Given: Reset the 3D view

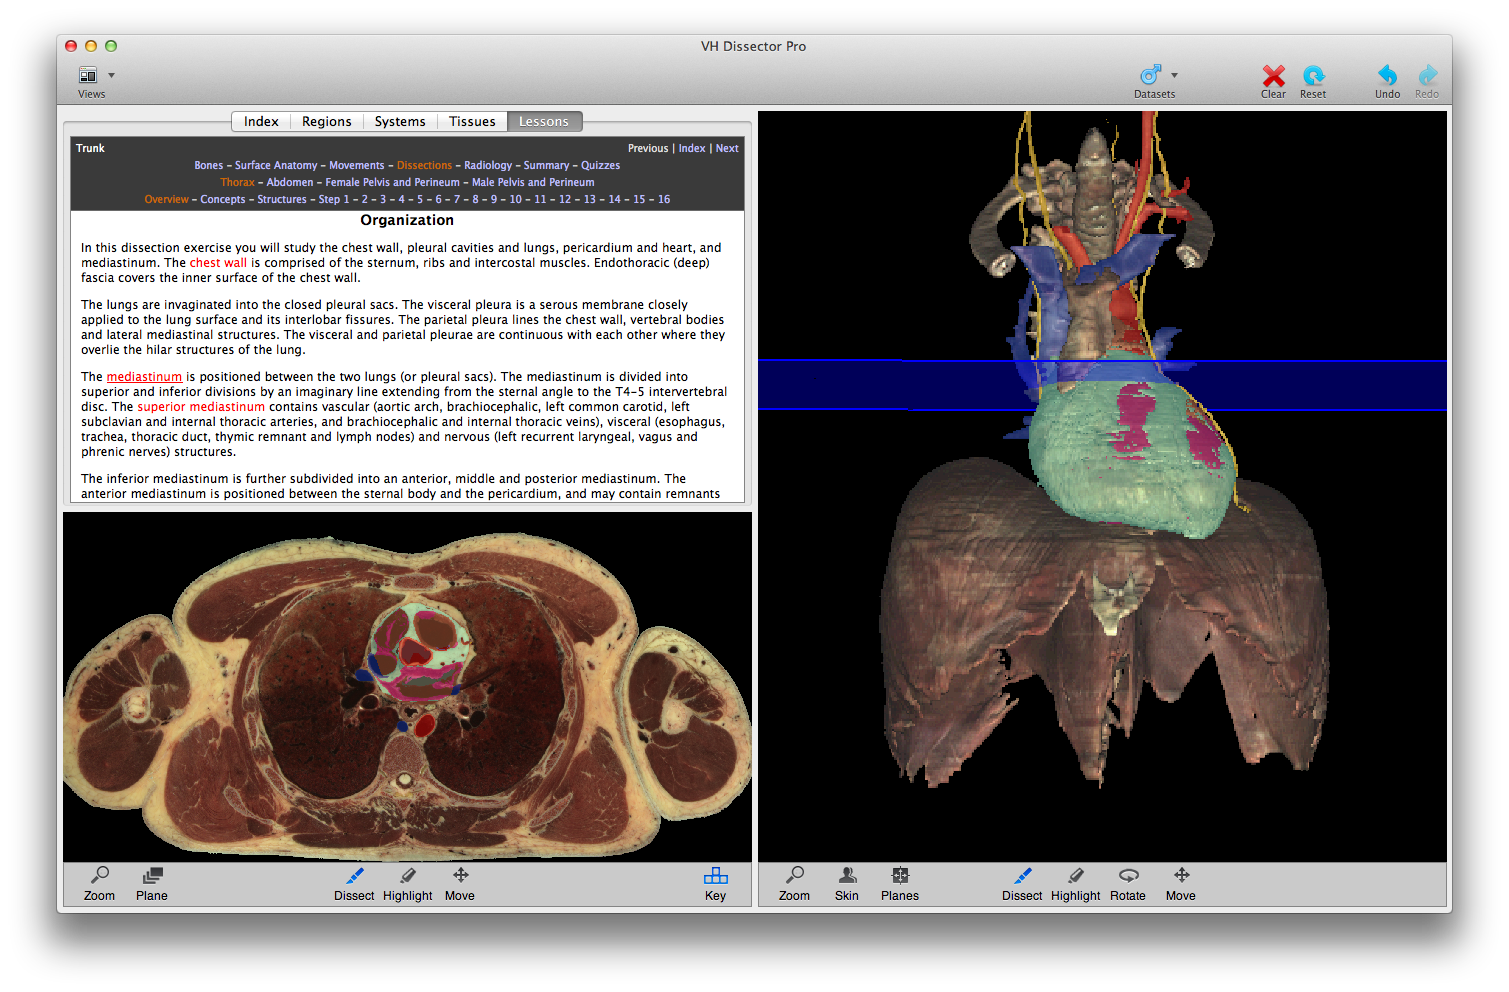Looking at the screenshot, I should [x=1313, y=77].
